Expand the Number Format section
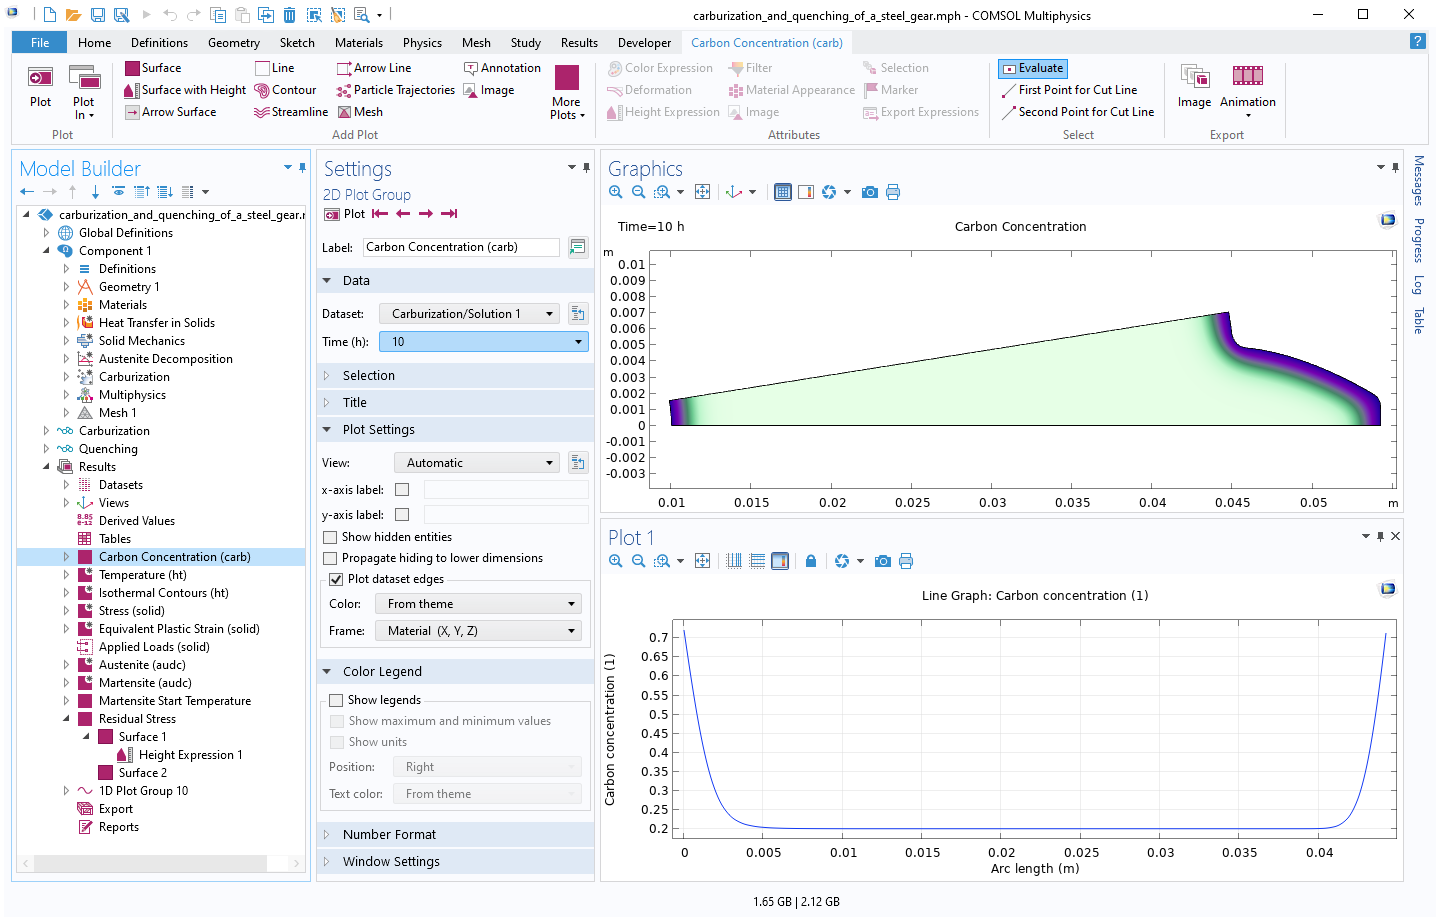 tap(389, 834)
